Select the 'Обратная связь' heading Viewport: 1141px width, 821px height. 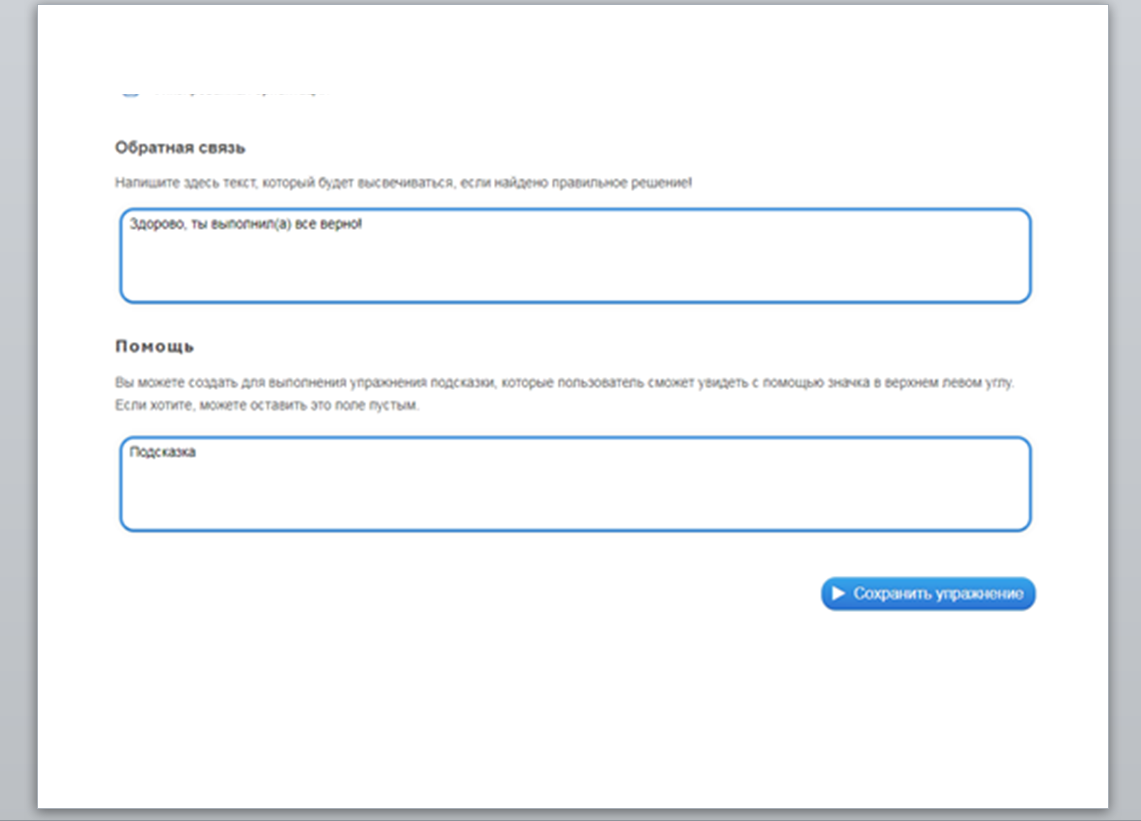(180, 148)
